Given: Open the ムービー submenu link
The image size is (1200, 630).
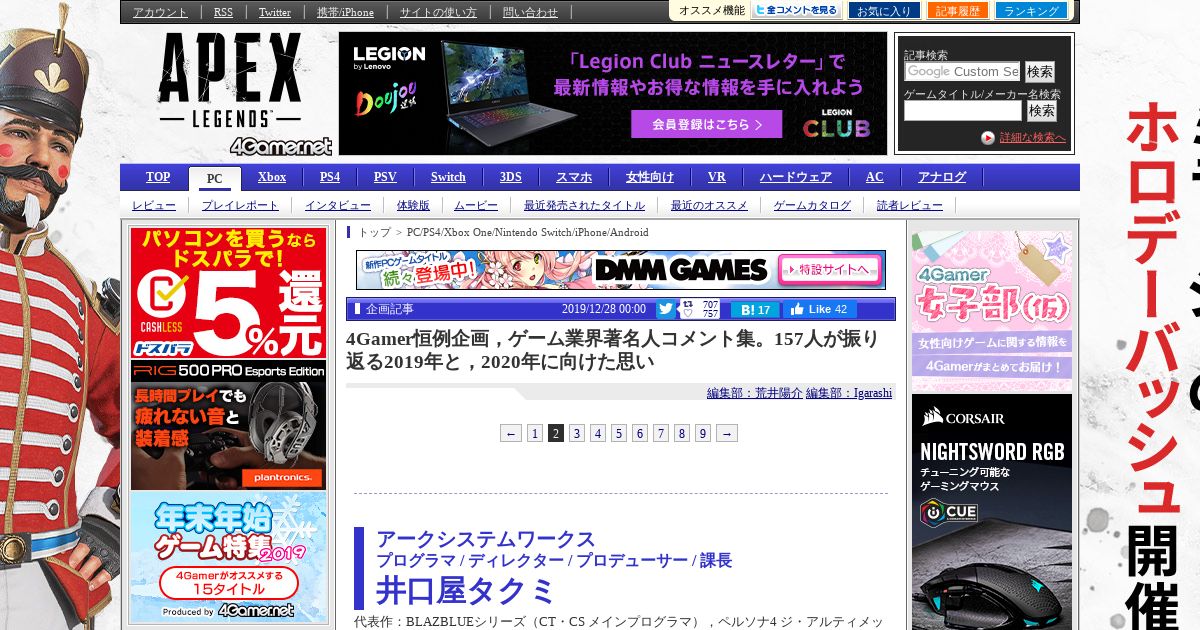Looking at the screenshot, I should point(476,205).
